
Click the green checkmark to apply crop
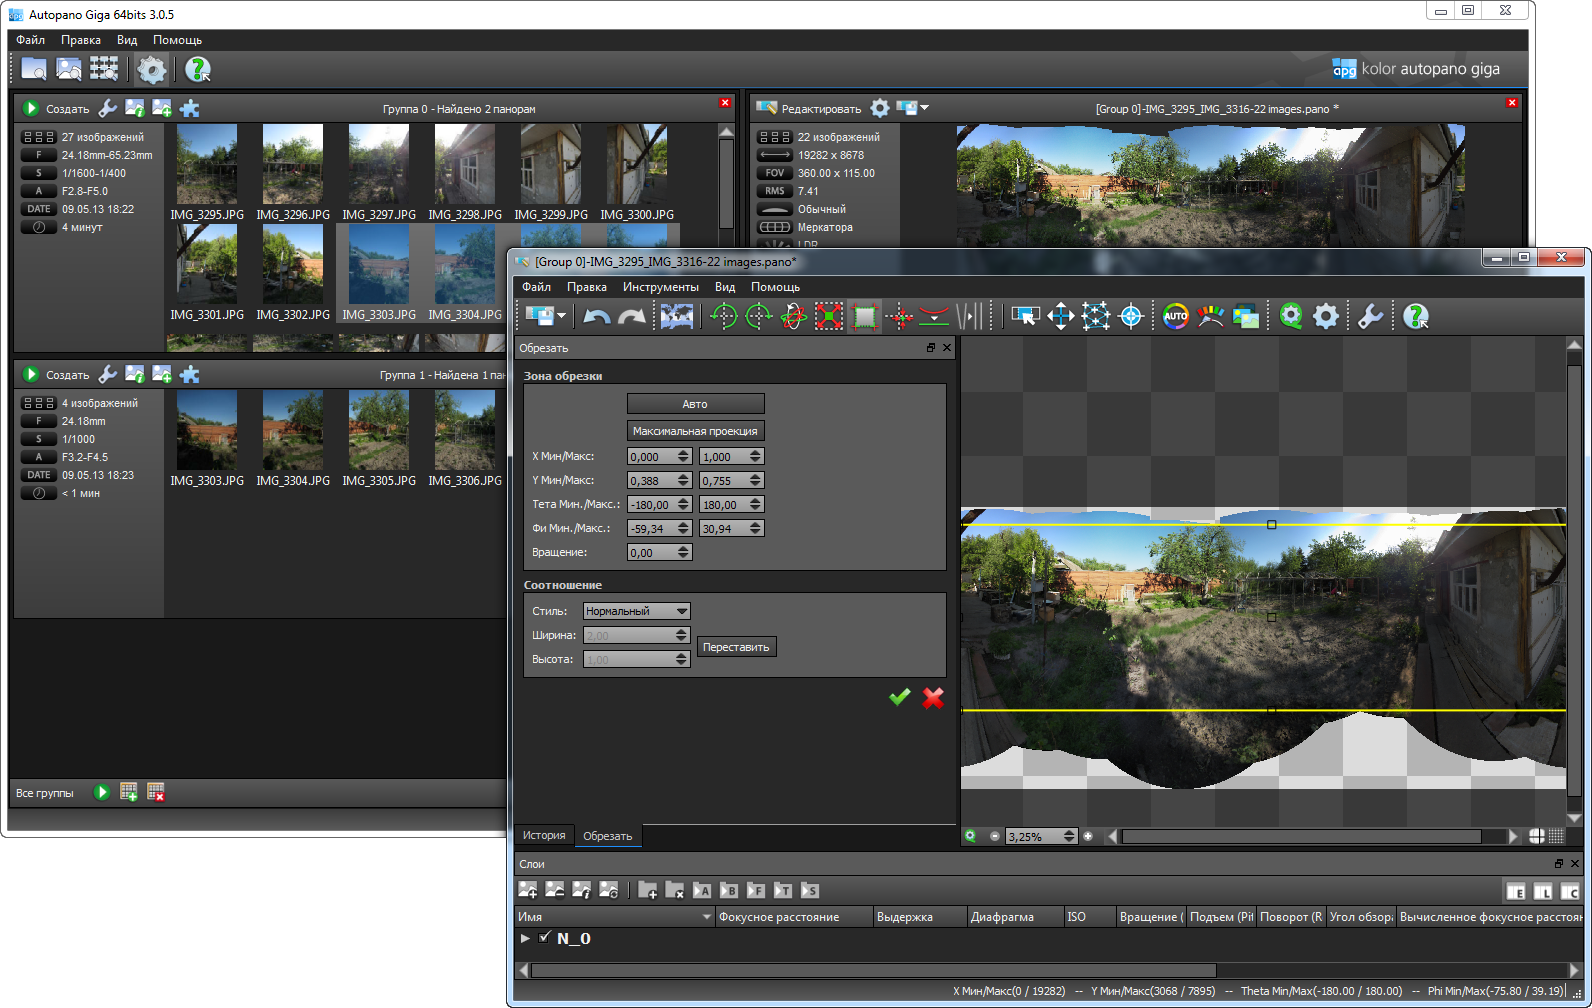899,697
